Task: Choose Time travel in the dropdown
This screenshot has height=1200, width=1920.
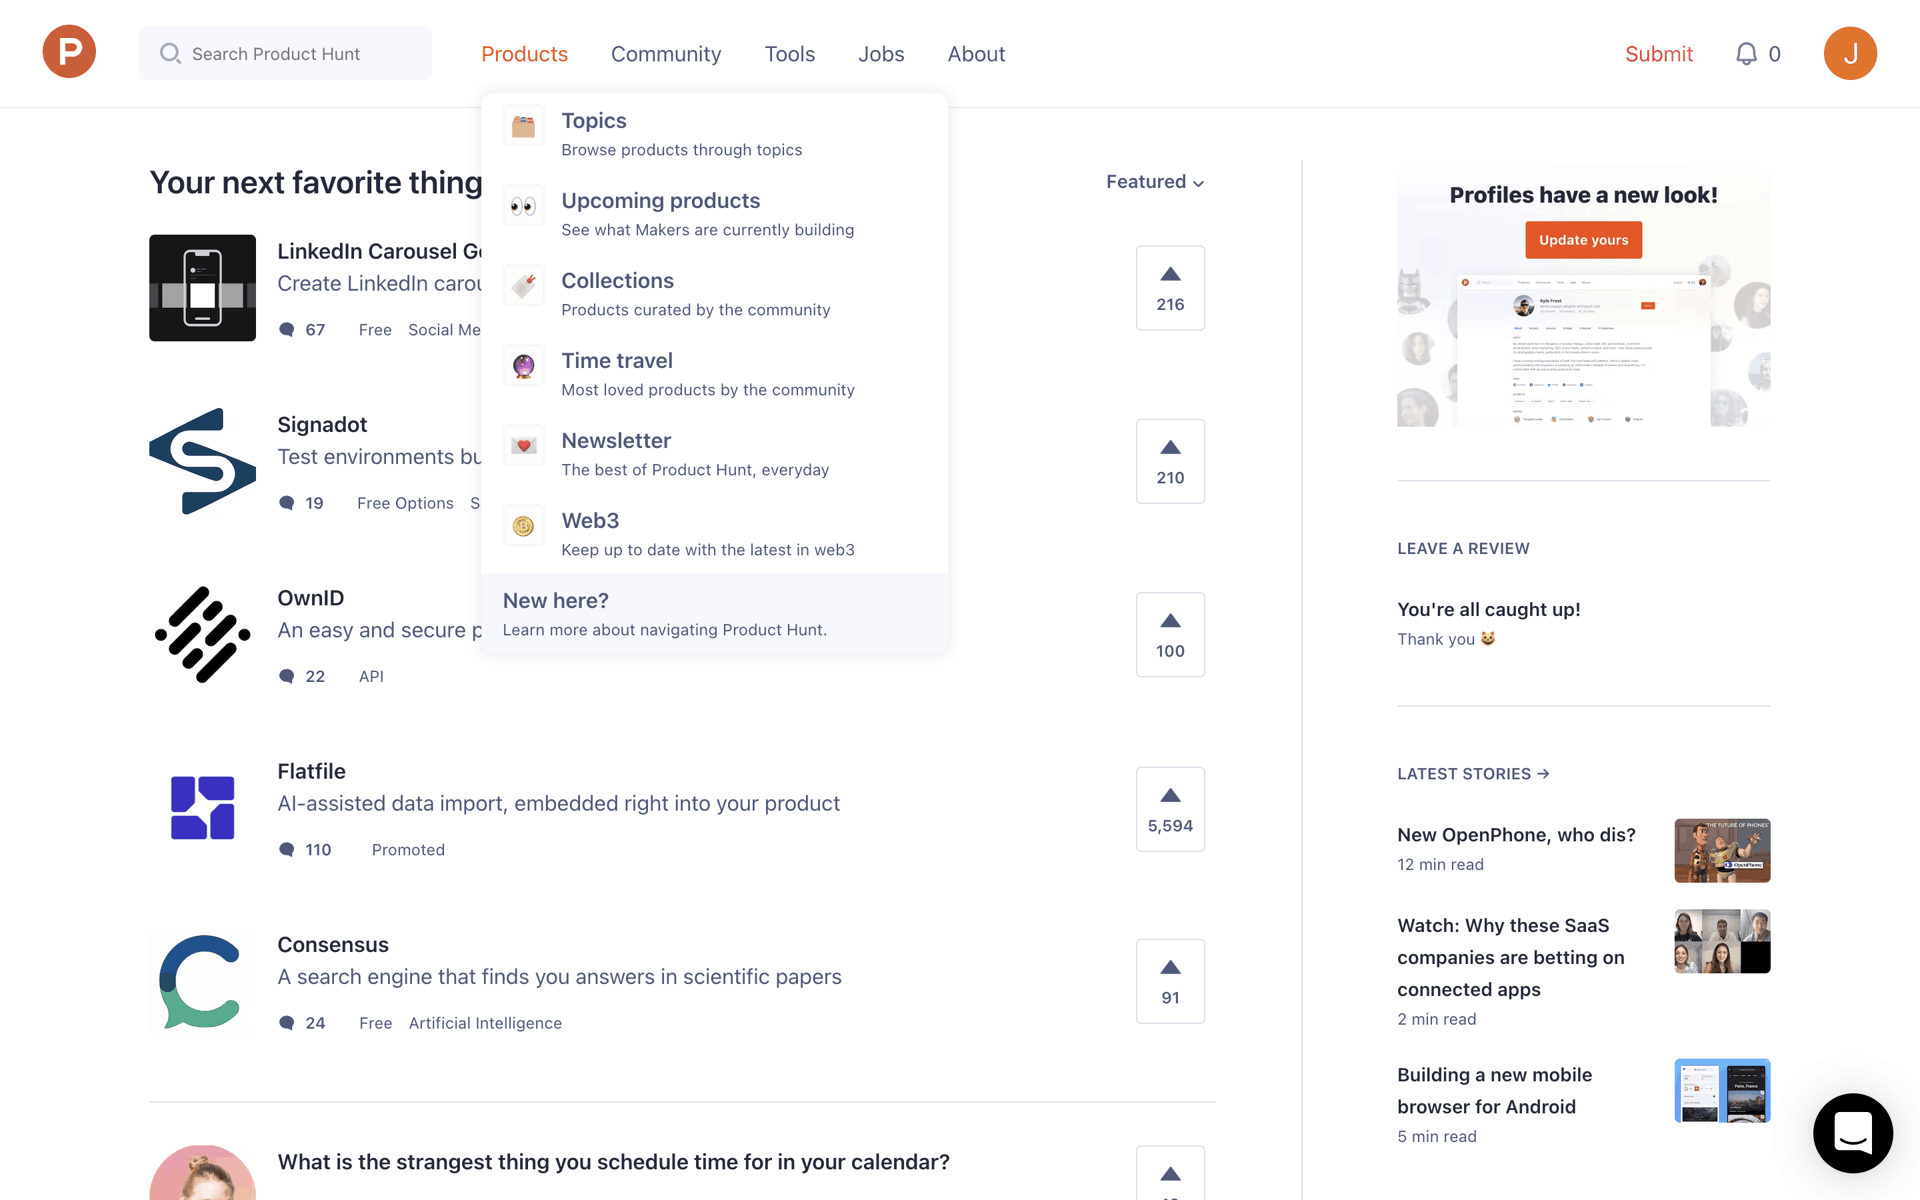Action: 714,374
